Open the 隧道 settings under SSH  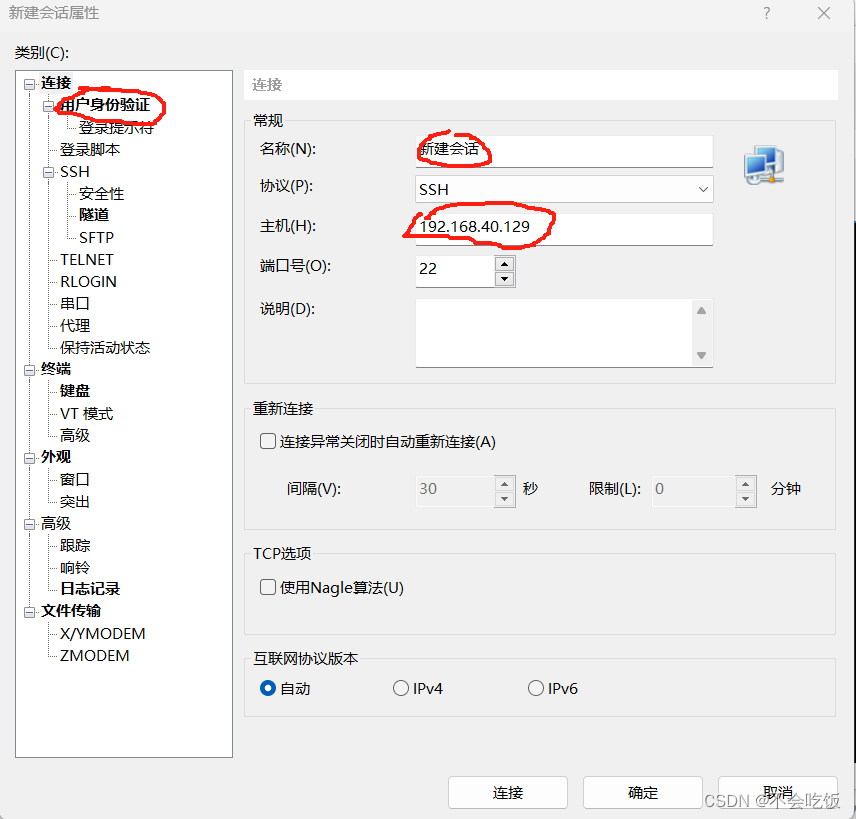93,214
